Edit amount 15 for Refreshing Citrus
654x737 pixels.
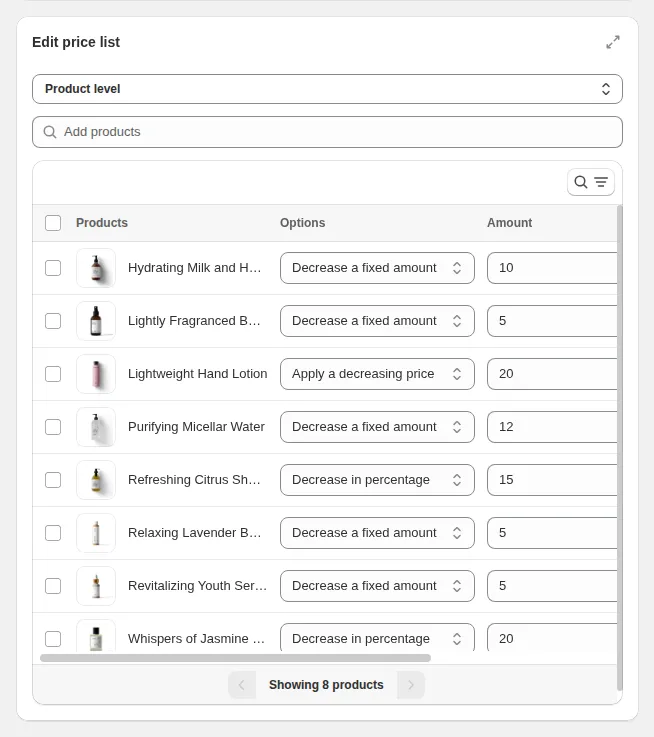tap(552, 480)
